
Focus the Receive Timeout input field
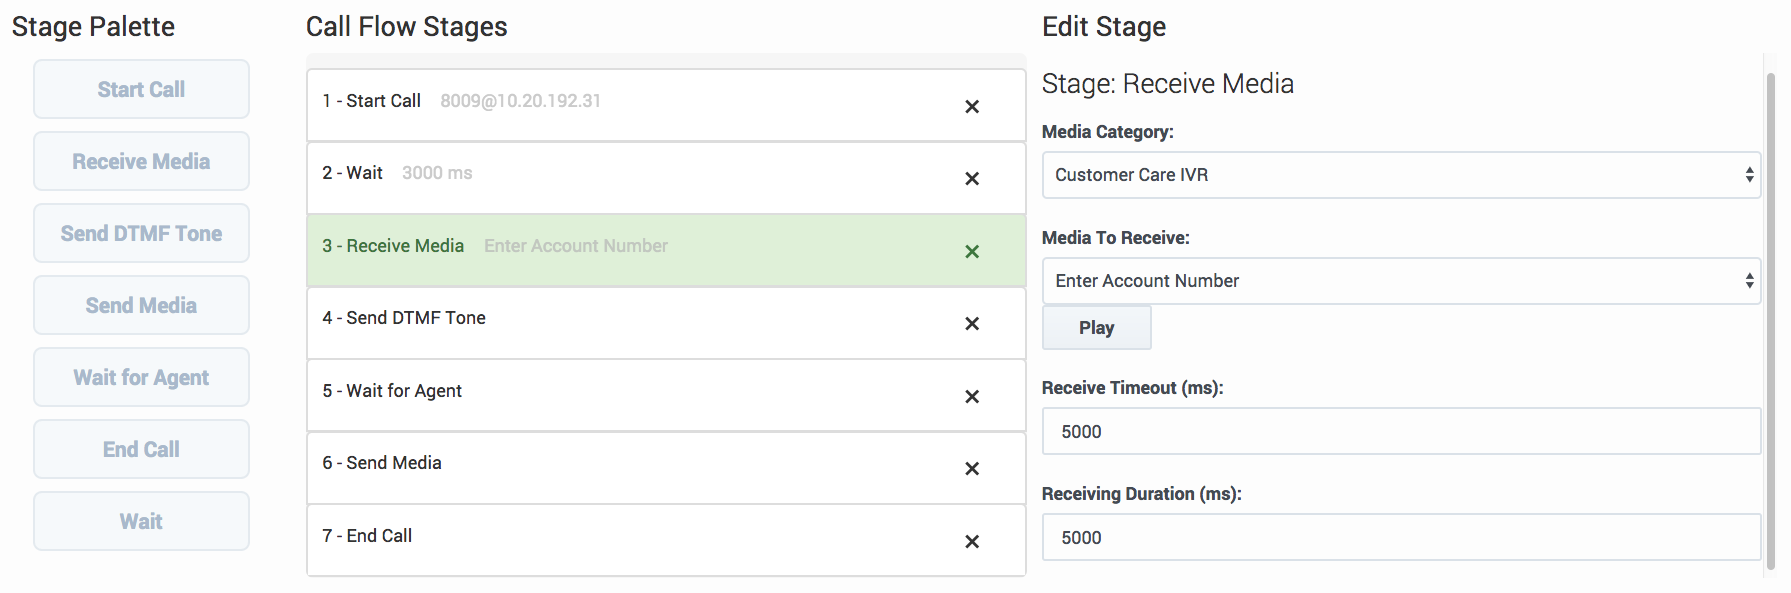[1400, 432]
